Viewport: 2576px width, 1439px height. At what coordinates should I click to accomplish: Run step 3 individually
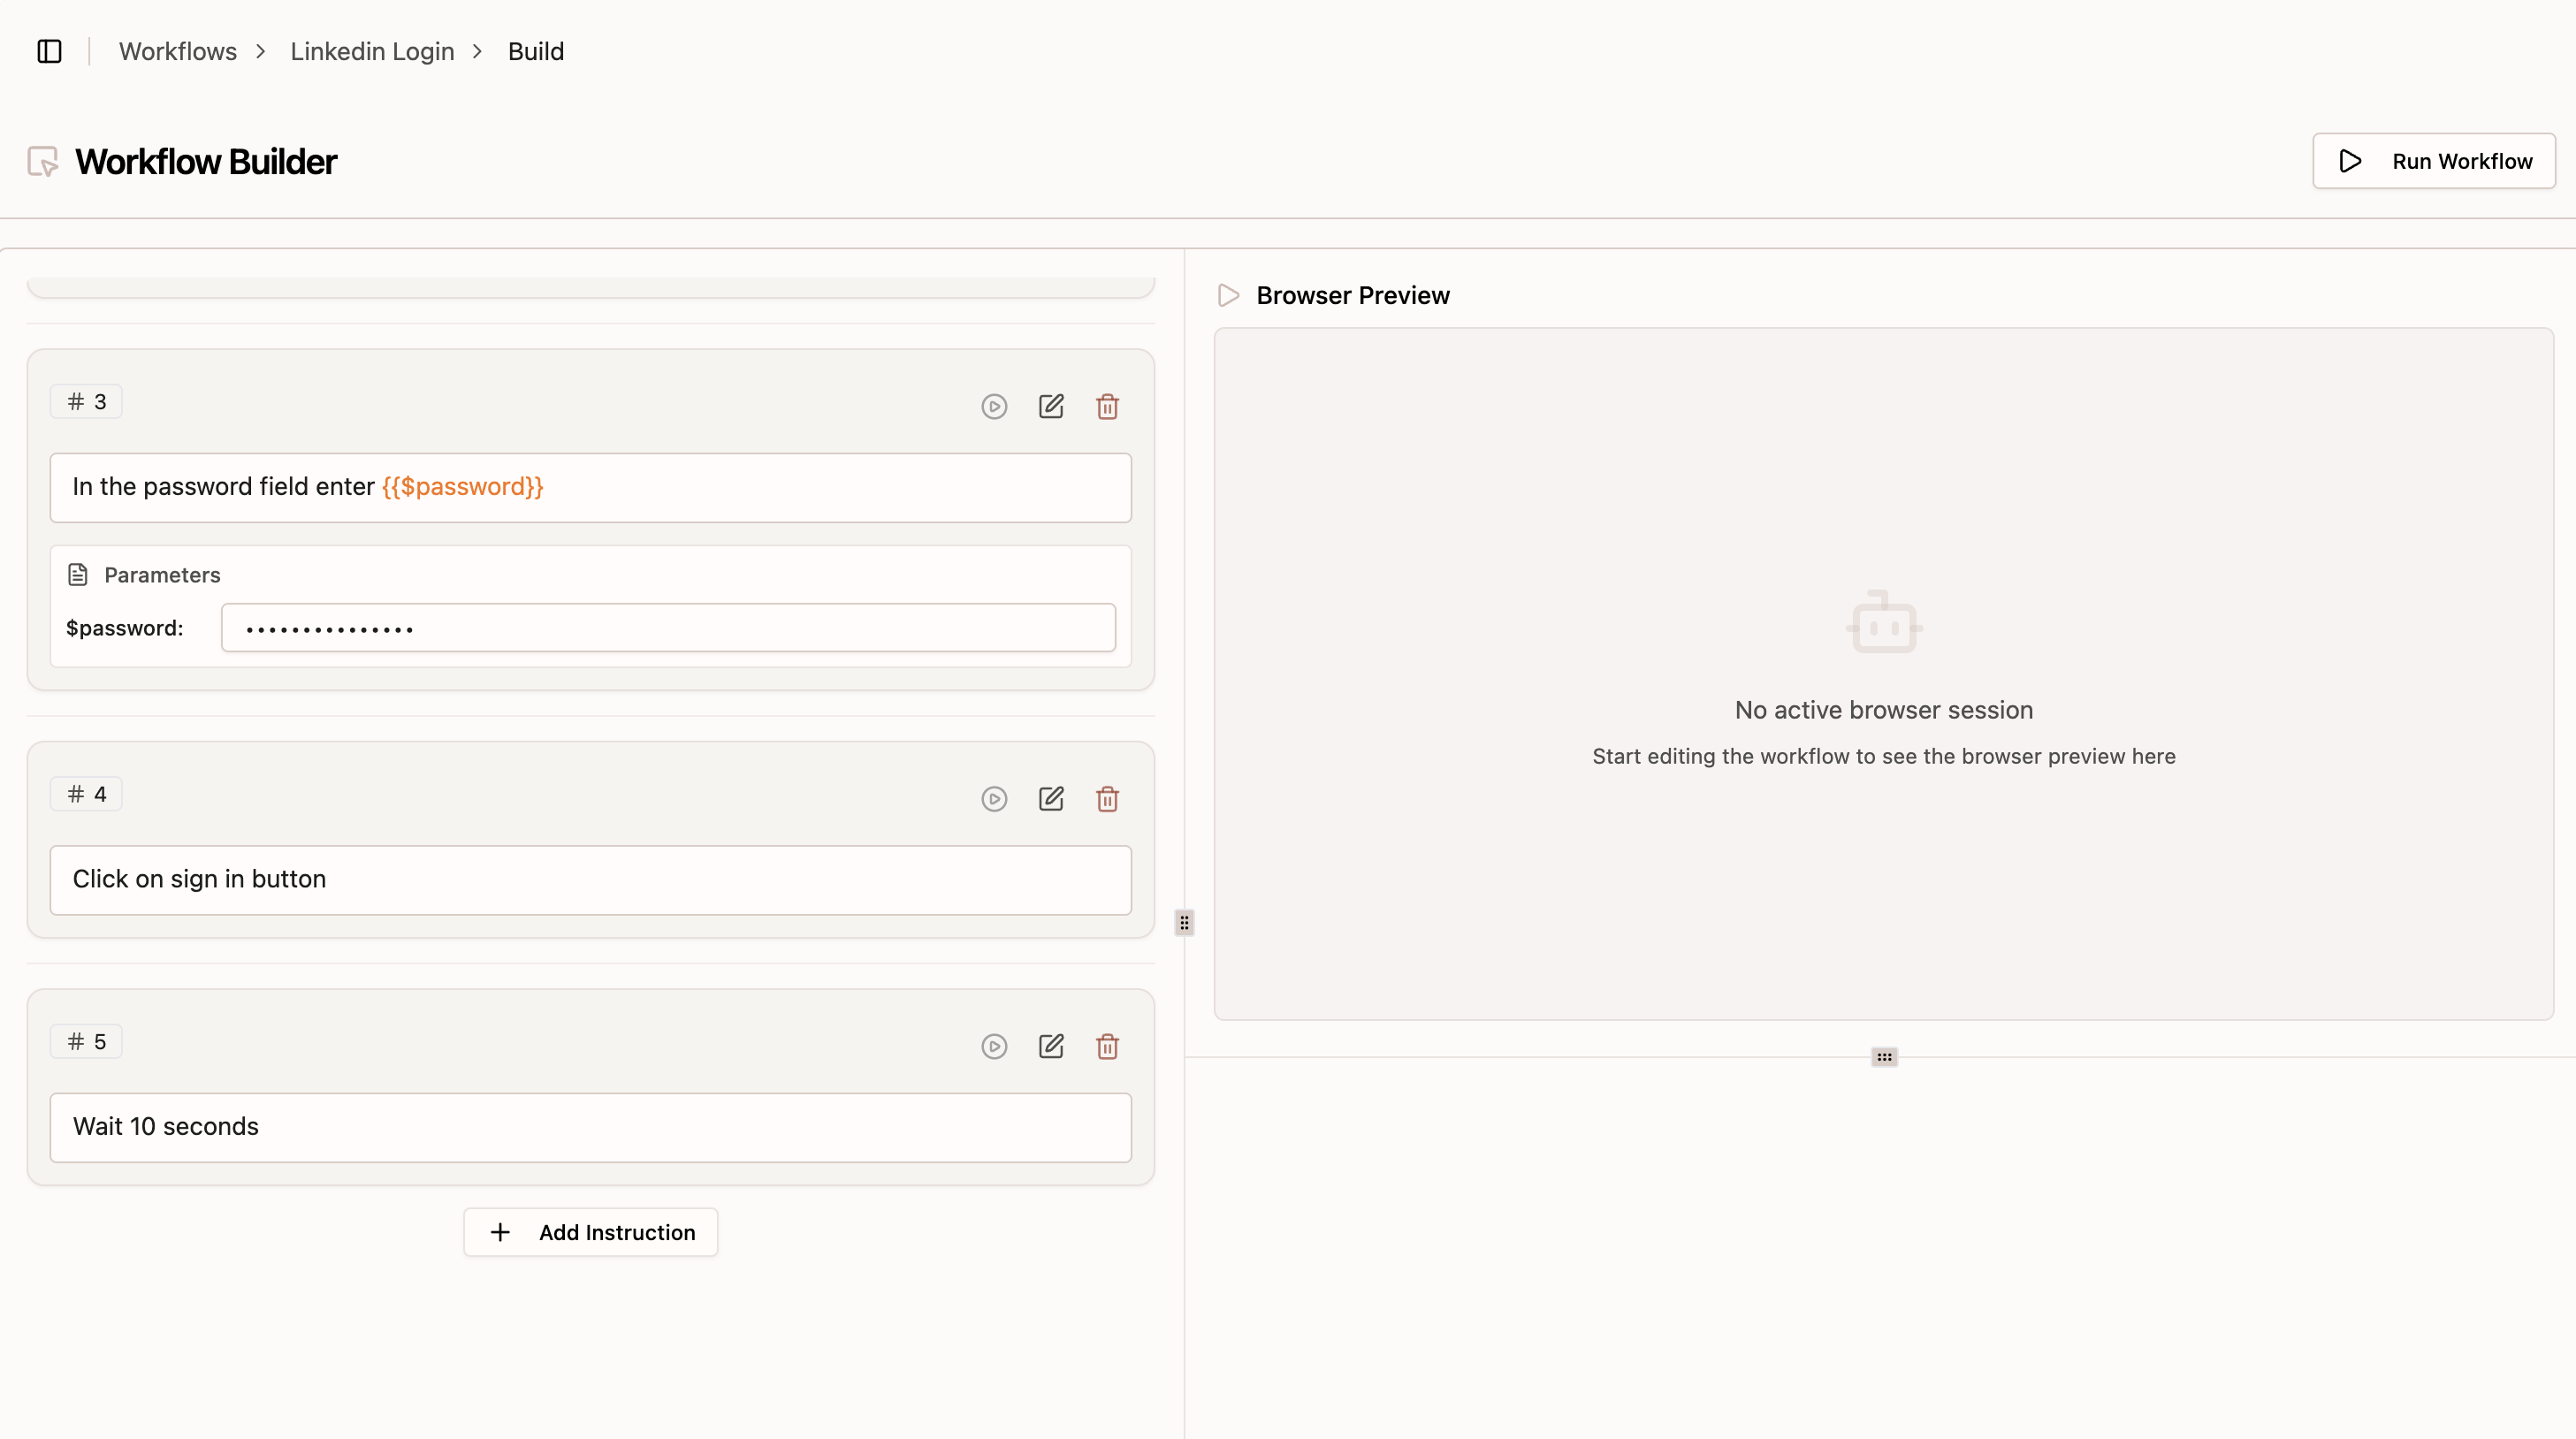click(x=993, y=406)
